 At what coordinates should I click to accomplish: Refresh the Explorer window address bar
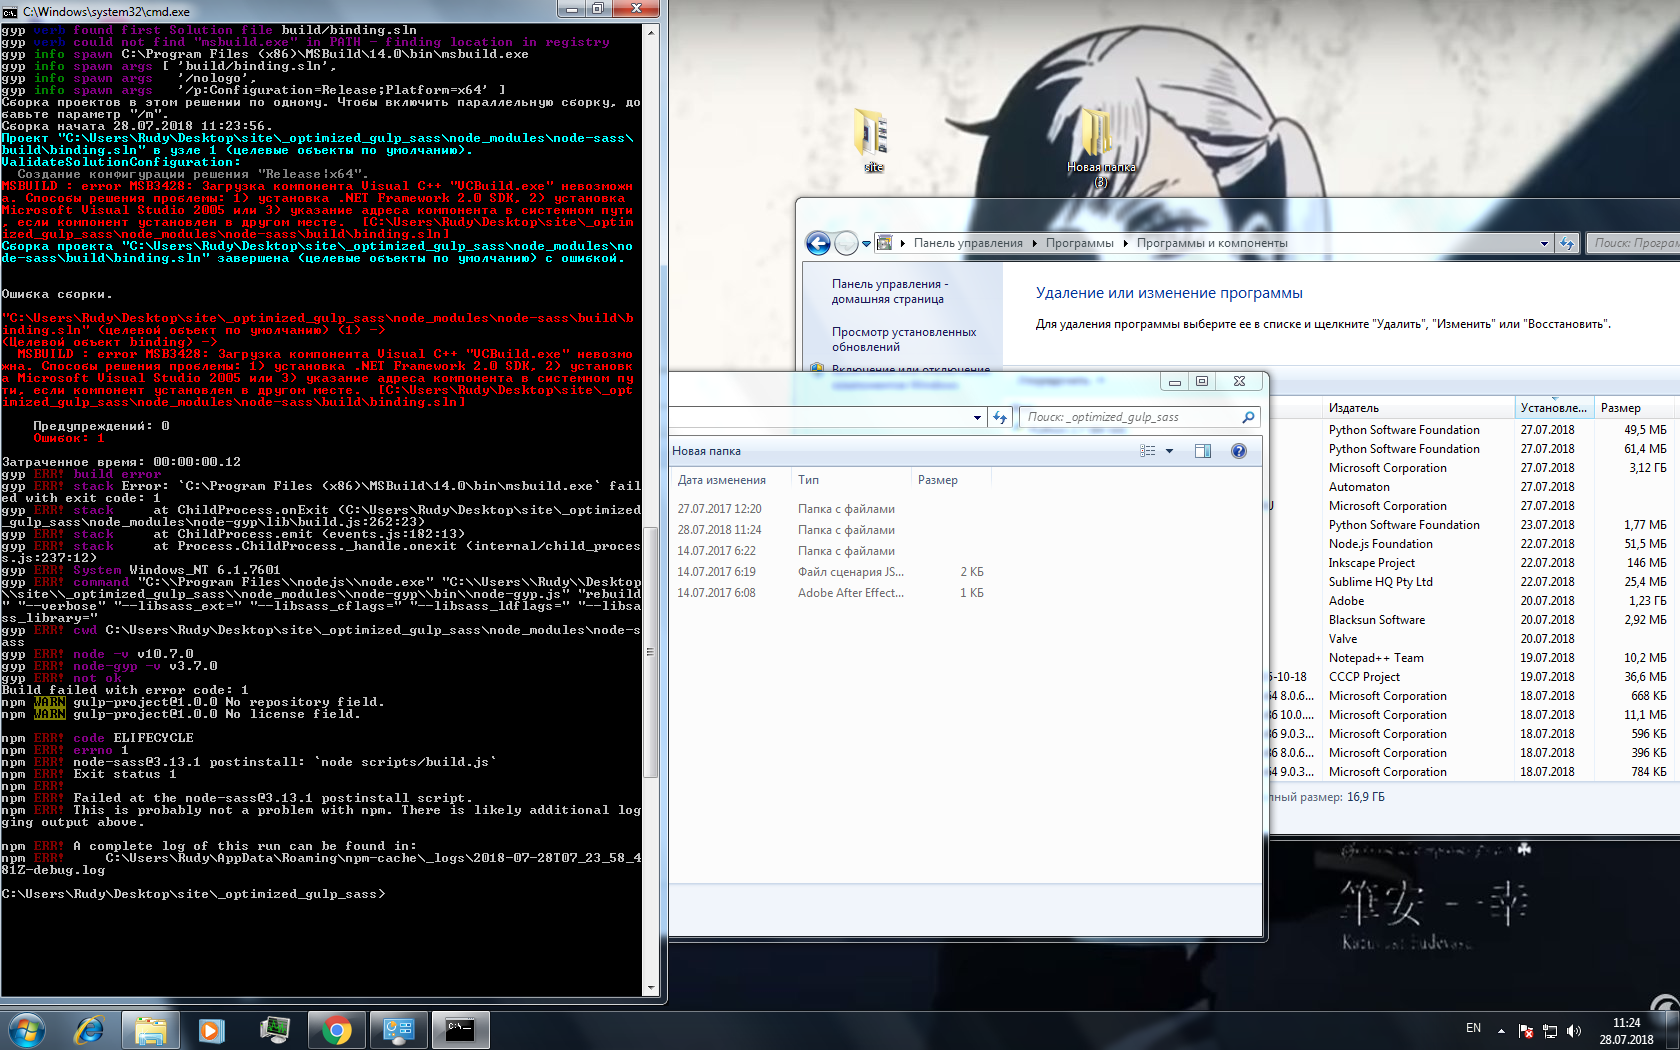tap(999, 417)
